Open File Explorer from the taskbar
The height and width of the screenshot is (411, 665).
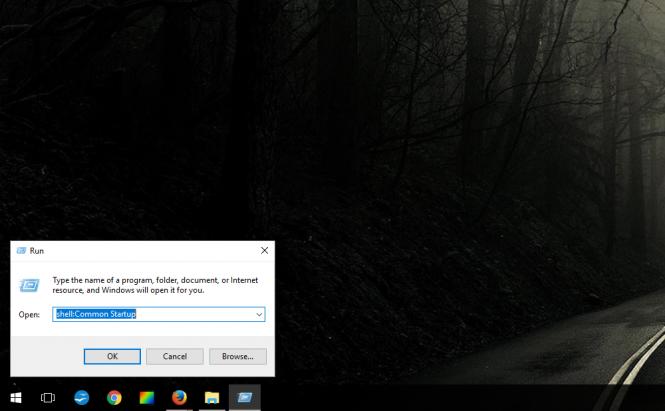[212, 398]
